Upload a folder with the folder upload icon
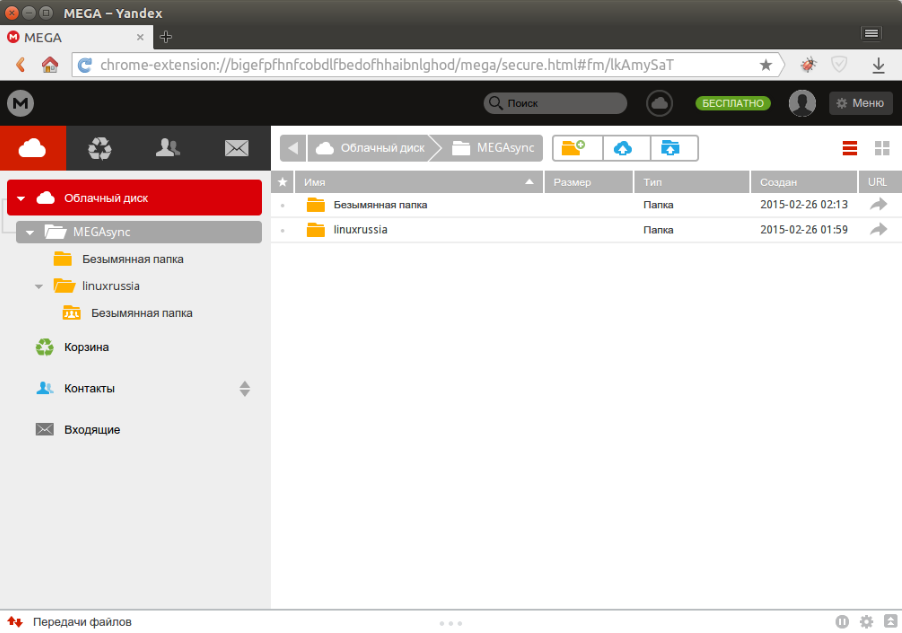 (674, 148)
